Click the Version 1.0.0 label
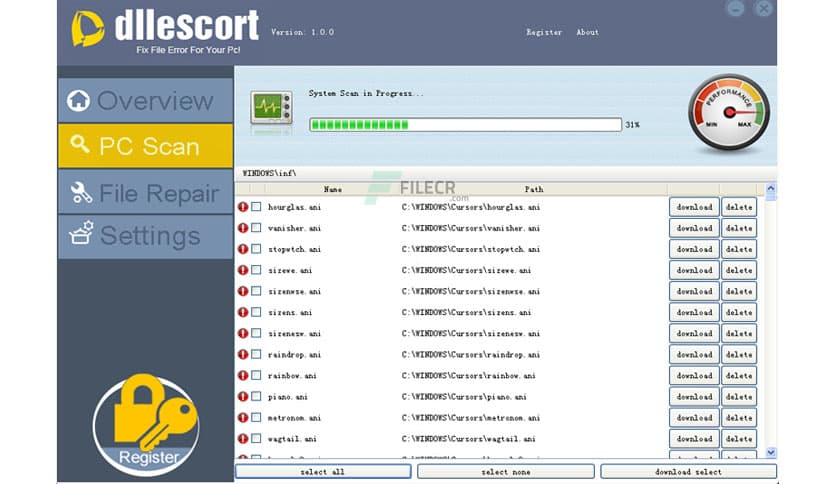 pyautogui.click(x=302, y=32)
